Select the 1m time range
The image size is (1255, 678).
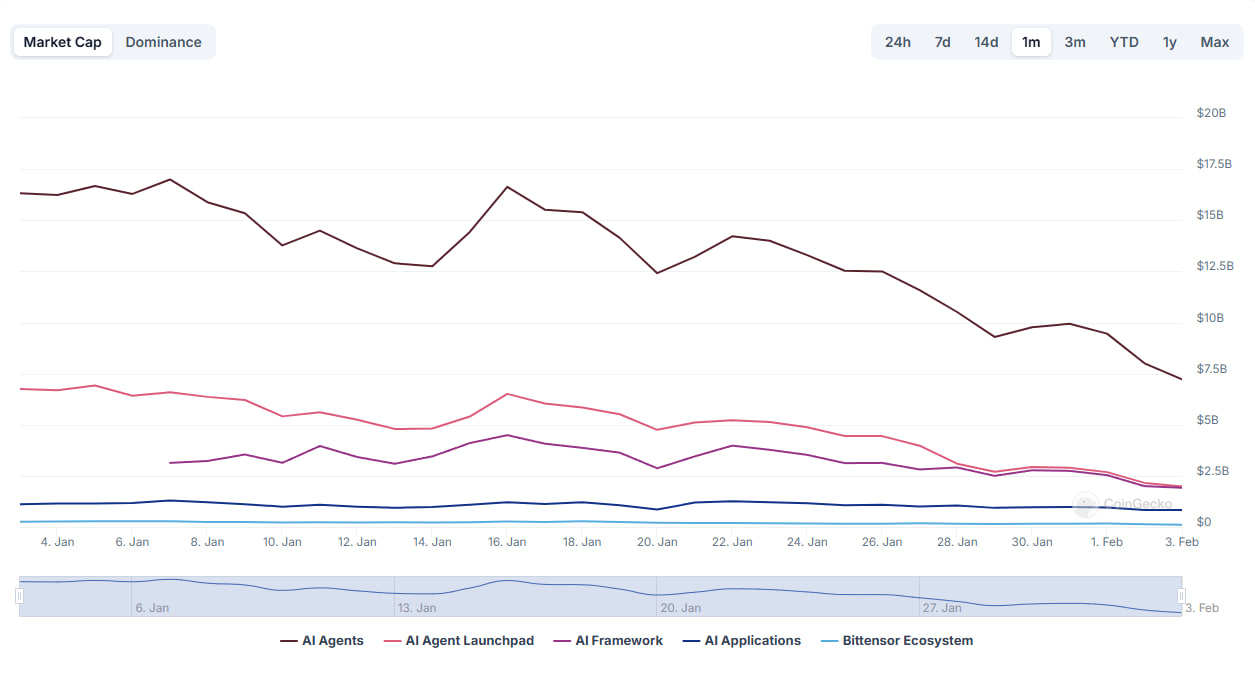1031,42
